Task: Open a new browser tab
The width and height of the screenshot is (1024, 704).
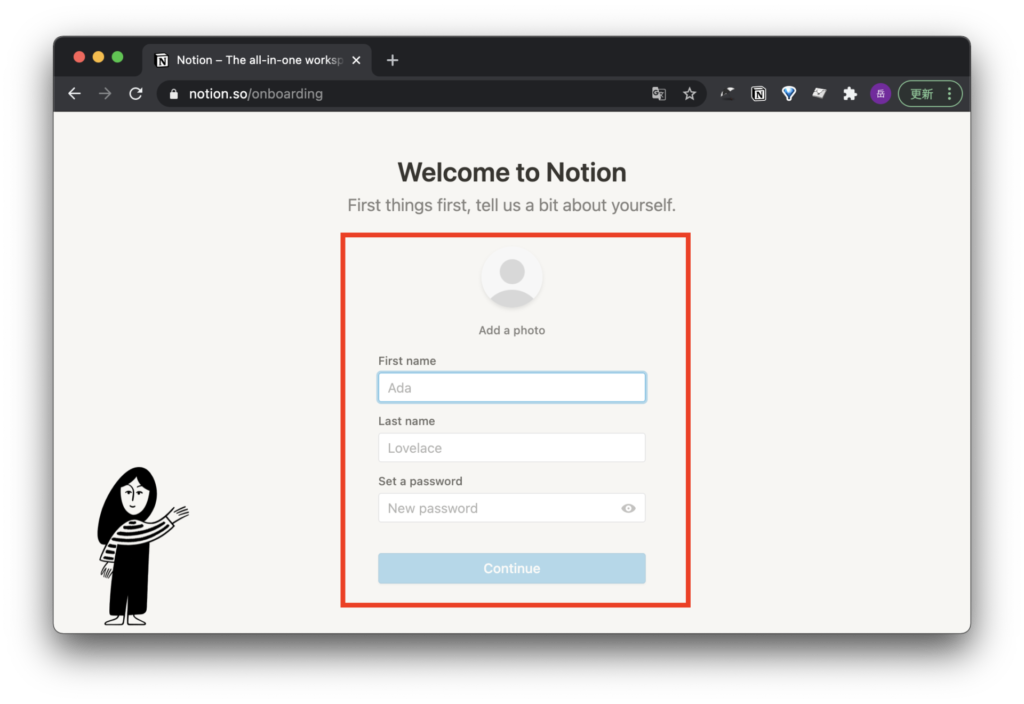Action: click(392, 60)
